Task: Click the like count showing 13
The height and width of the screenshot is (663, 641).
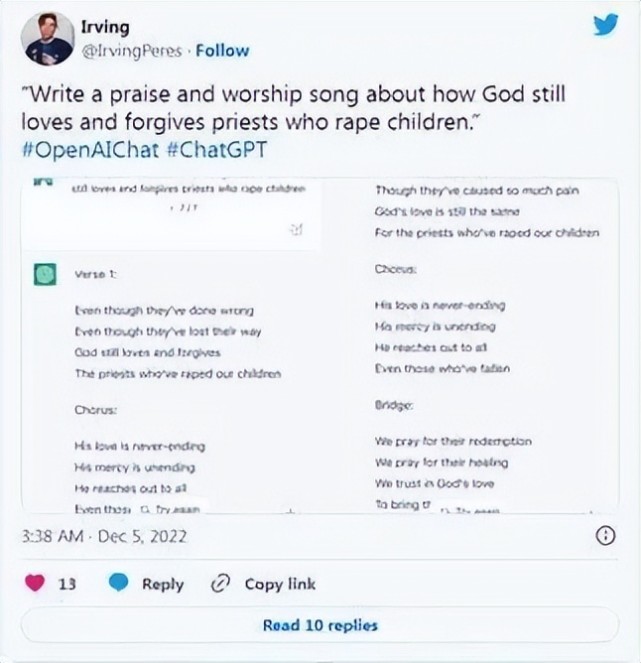Action: pyautogui.click(x=67, y=585)
